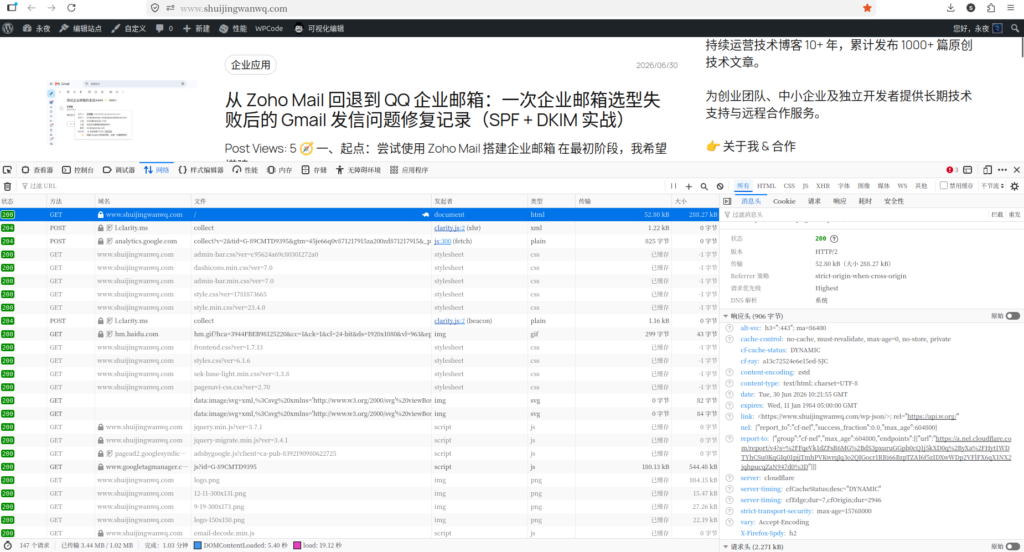Filter requests by 字体 fonts
This screenshot has width=1024, height=552.
pyautogui.click(x=844, y=186)
